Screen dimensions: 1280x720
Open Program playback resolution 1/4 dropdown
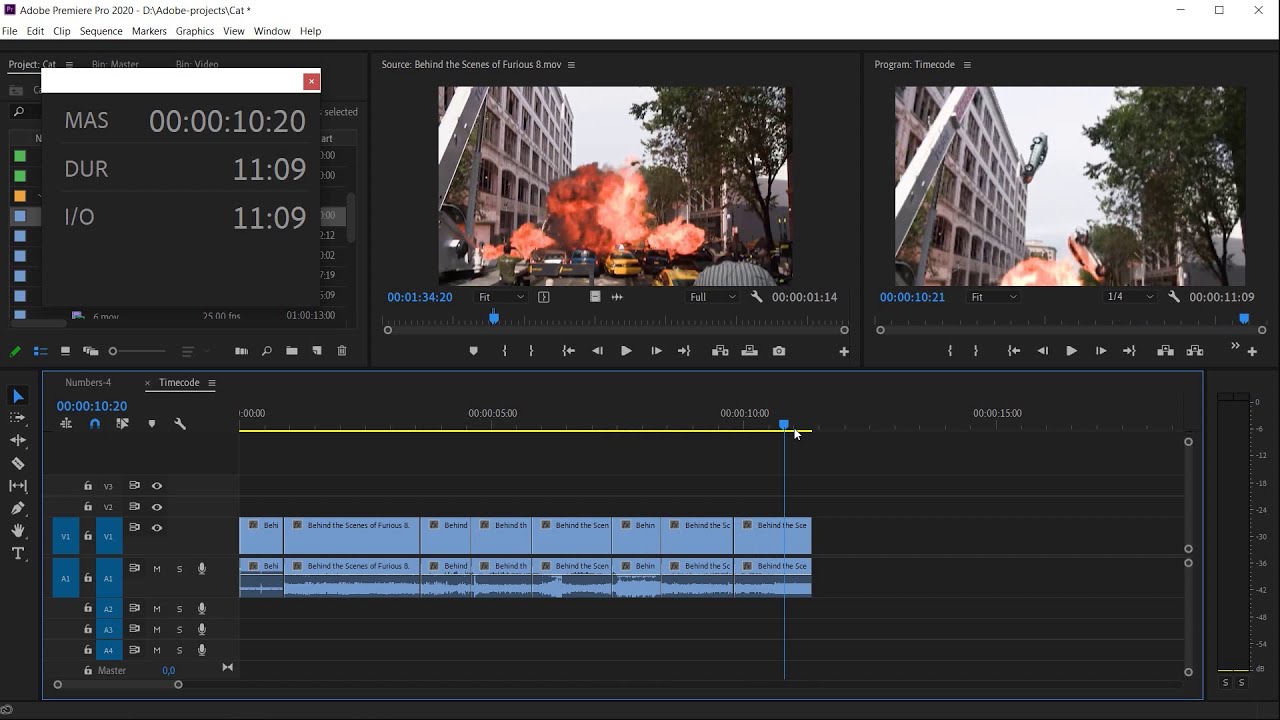tap(1130, 297)
